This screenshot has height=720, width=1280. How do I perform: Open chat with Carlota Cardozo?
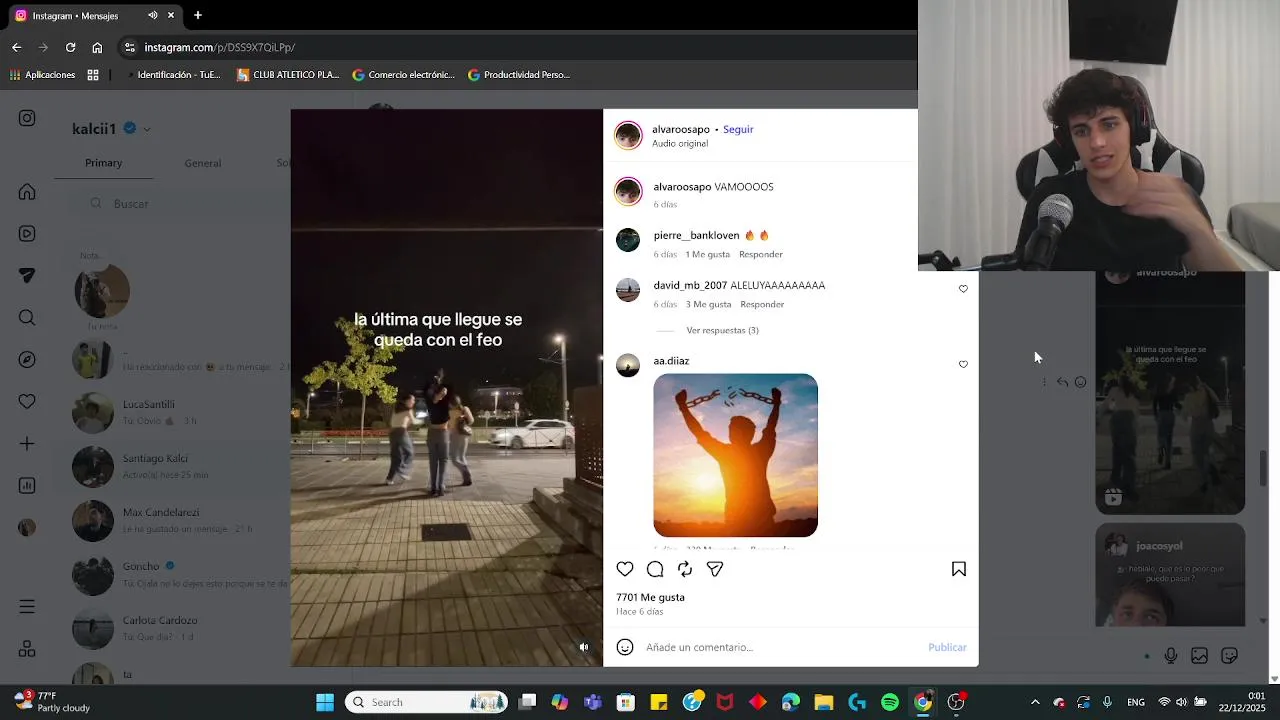click(x=180, y=628)
